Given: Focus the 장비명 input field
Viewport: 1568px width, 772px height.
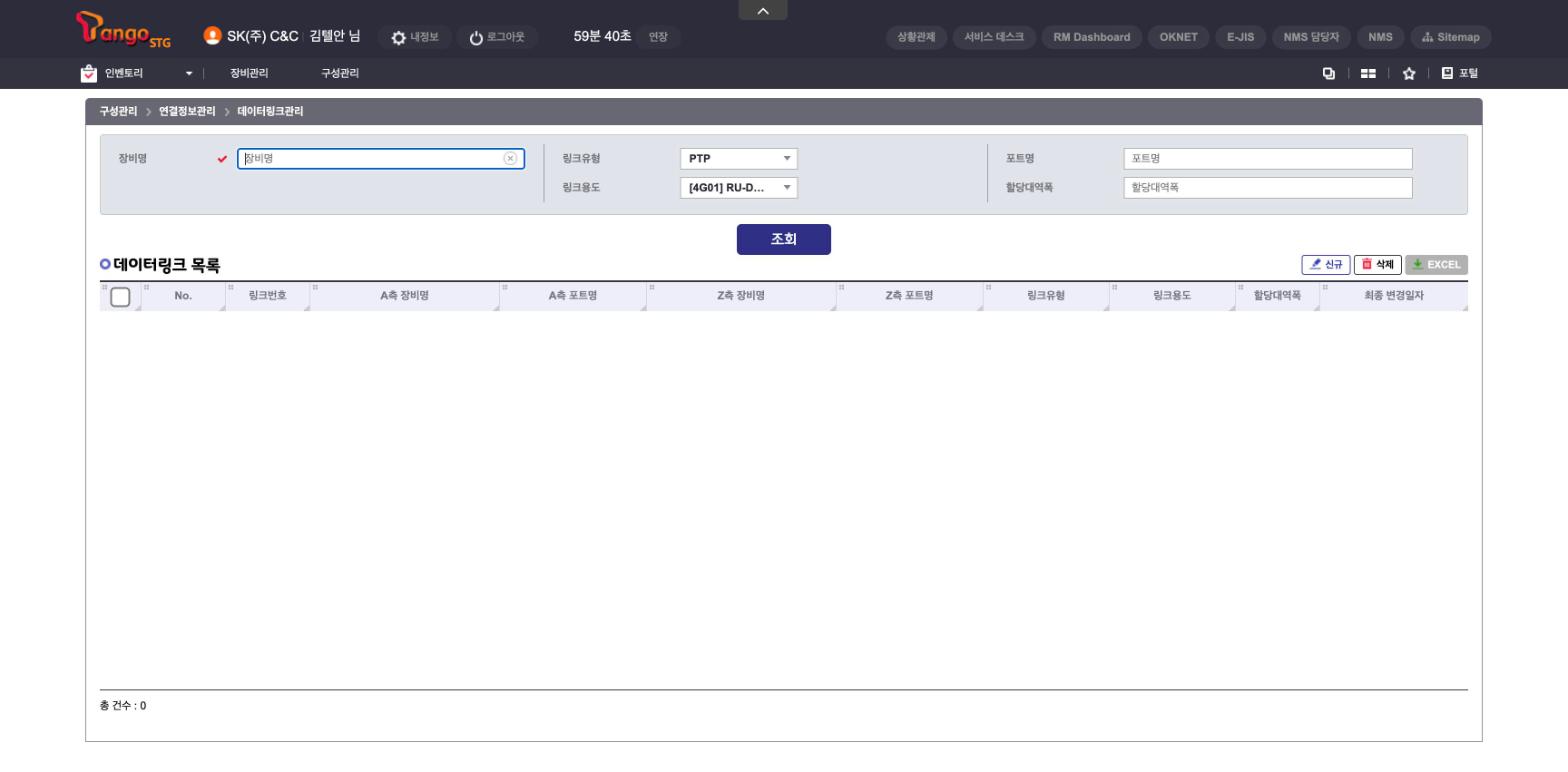Looking at the screenshot, I should (381, 158).
